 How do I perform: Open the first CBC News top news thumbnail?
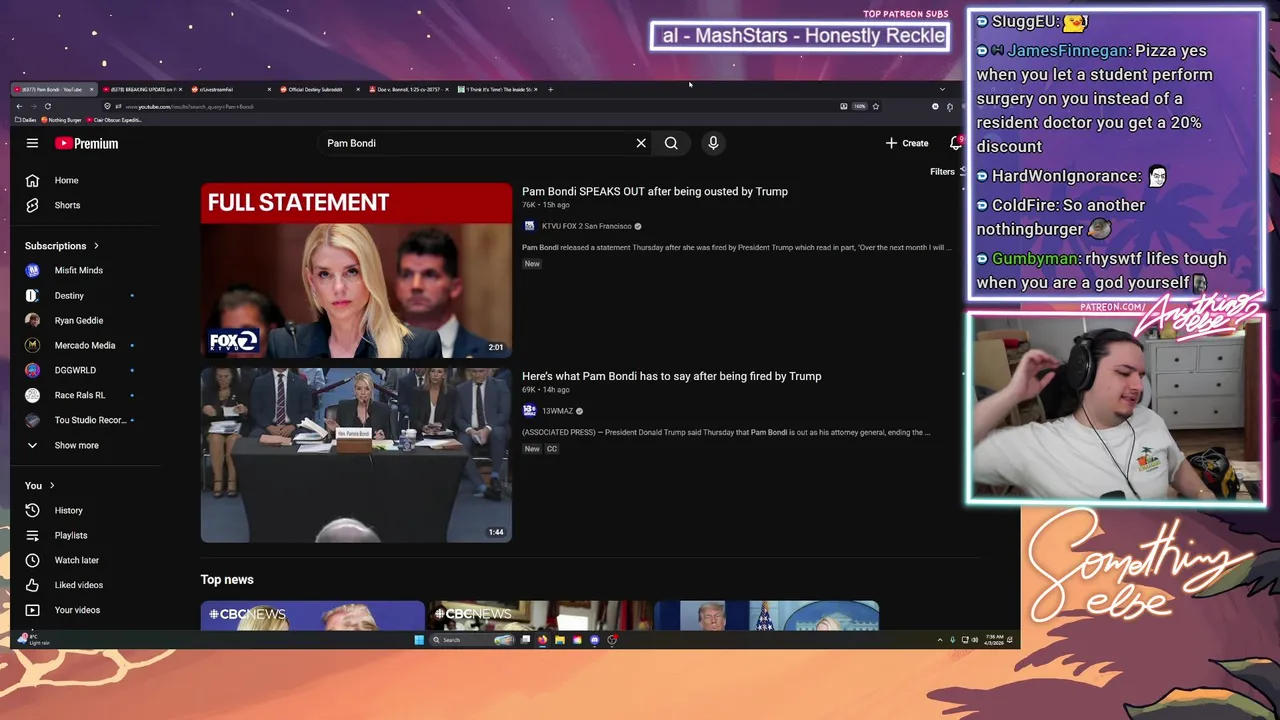coord(312,615)
